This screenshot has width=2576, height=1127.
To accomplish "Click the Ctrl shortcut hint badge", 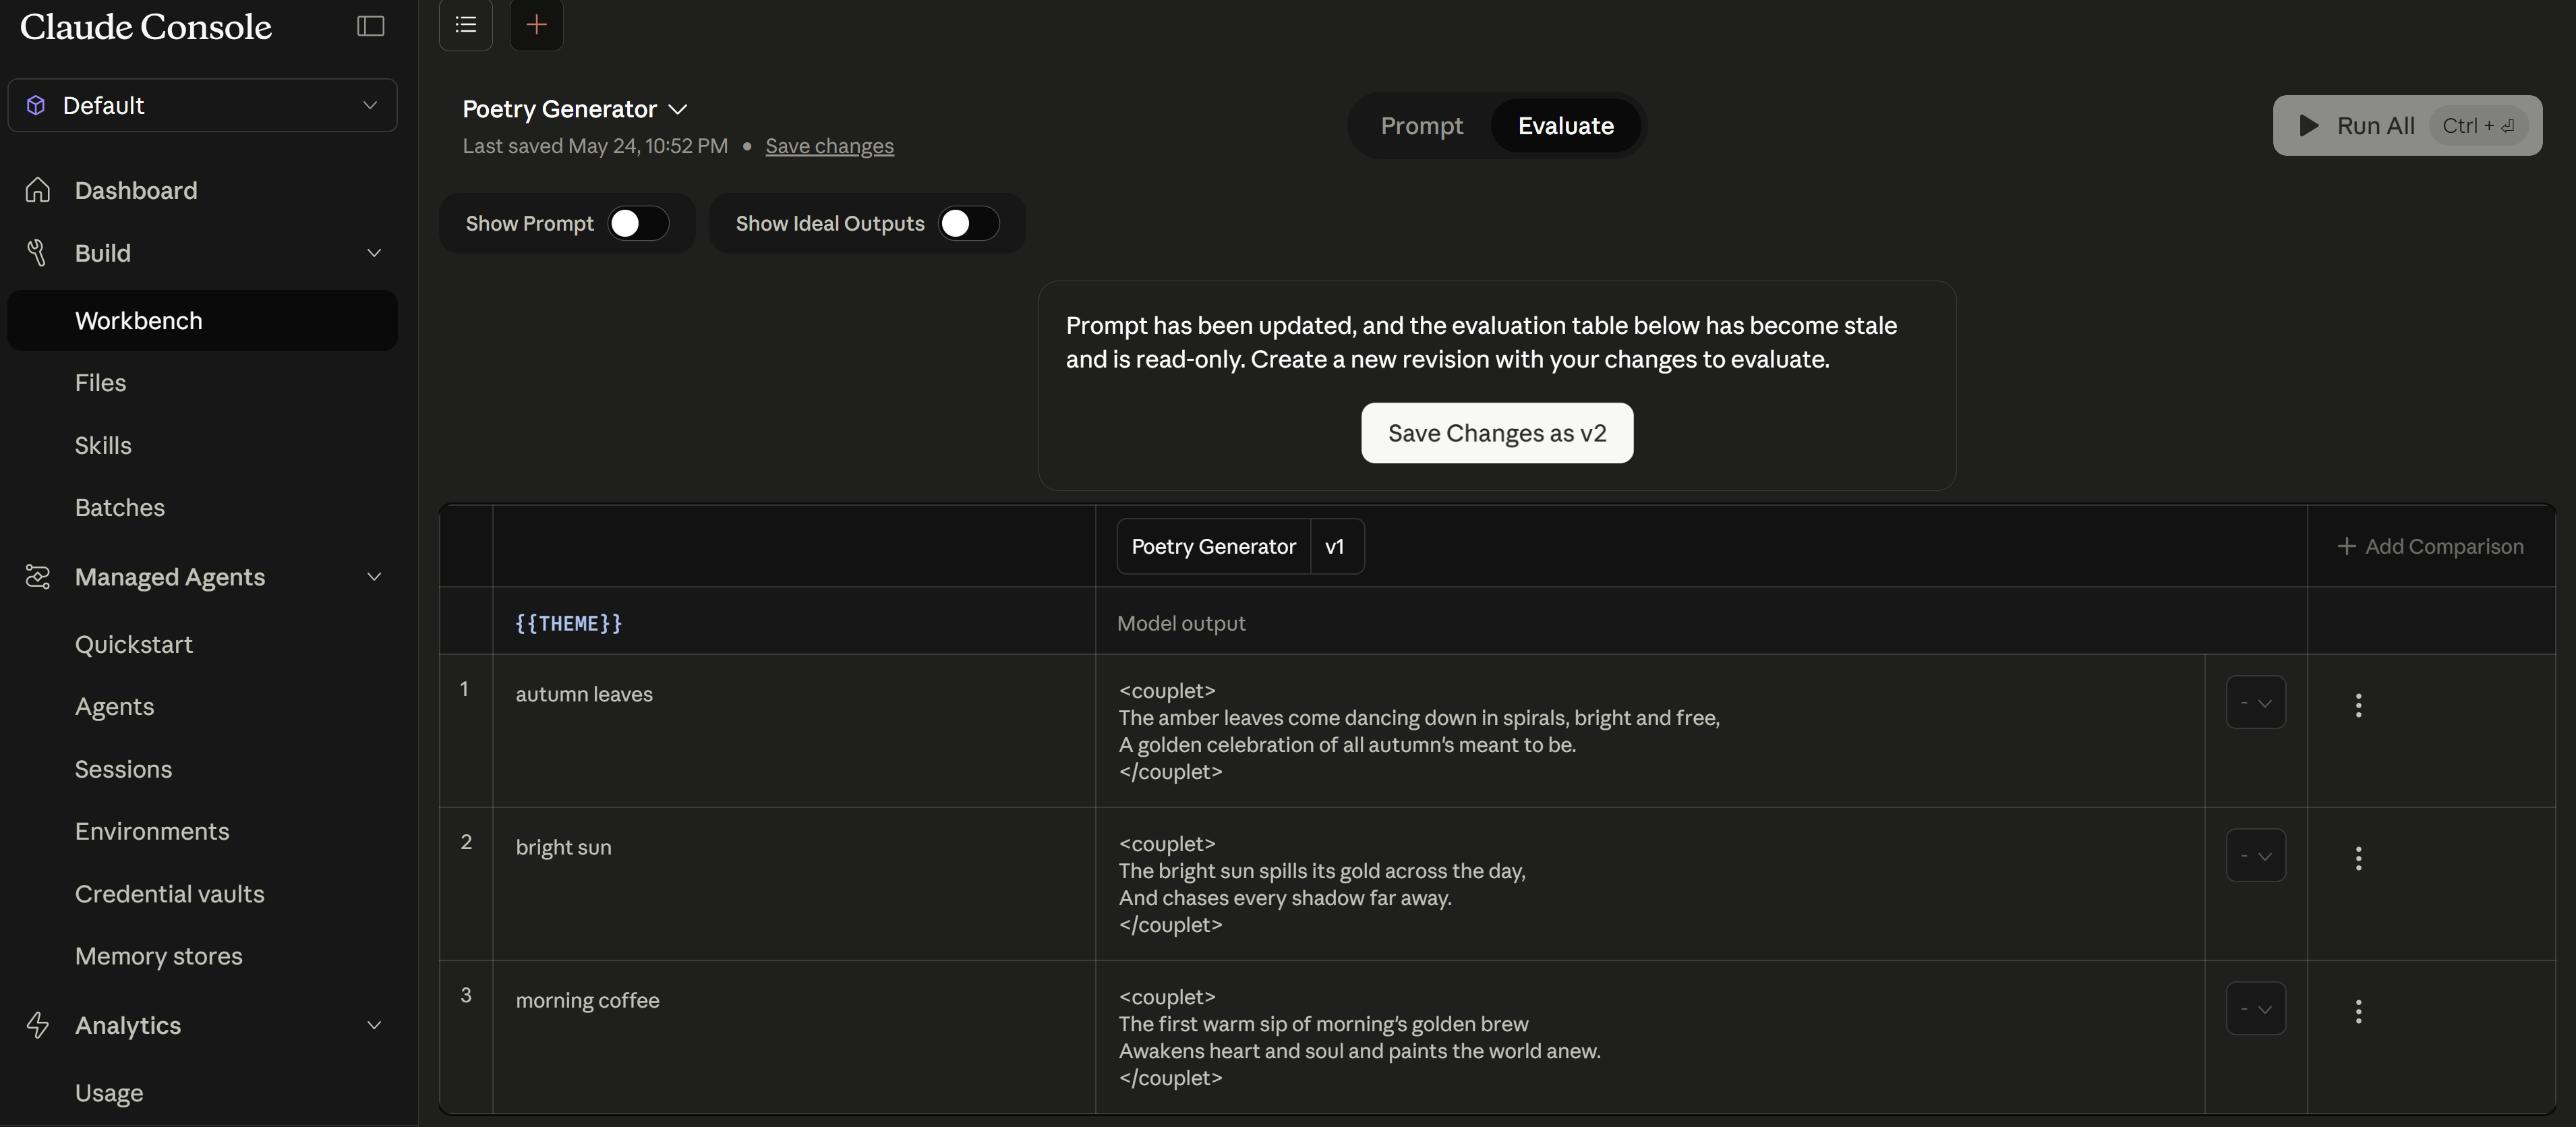I will (x=2478, y=126).
